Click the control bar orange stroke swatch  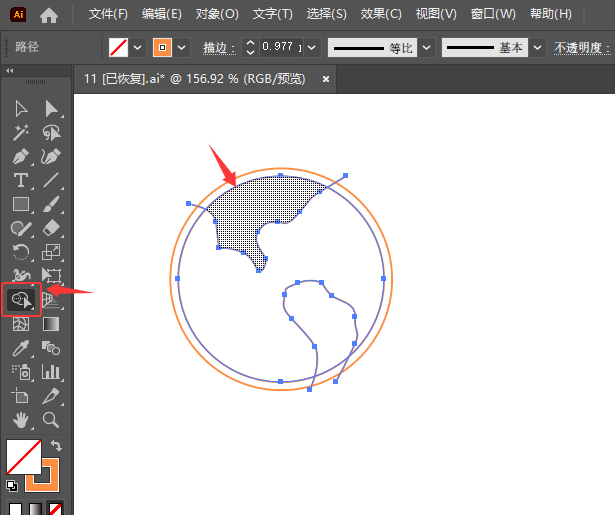(x=162, y=47)
